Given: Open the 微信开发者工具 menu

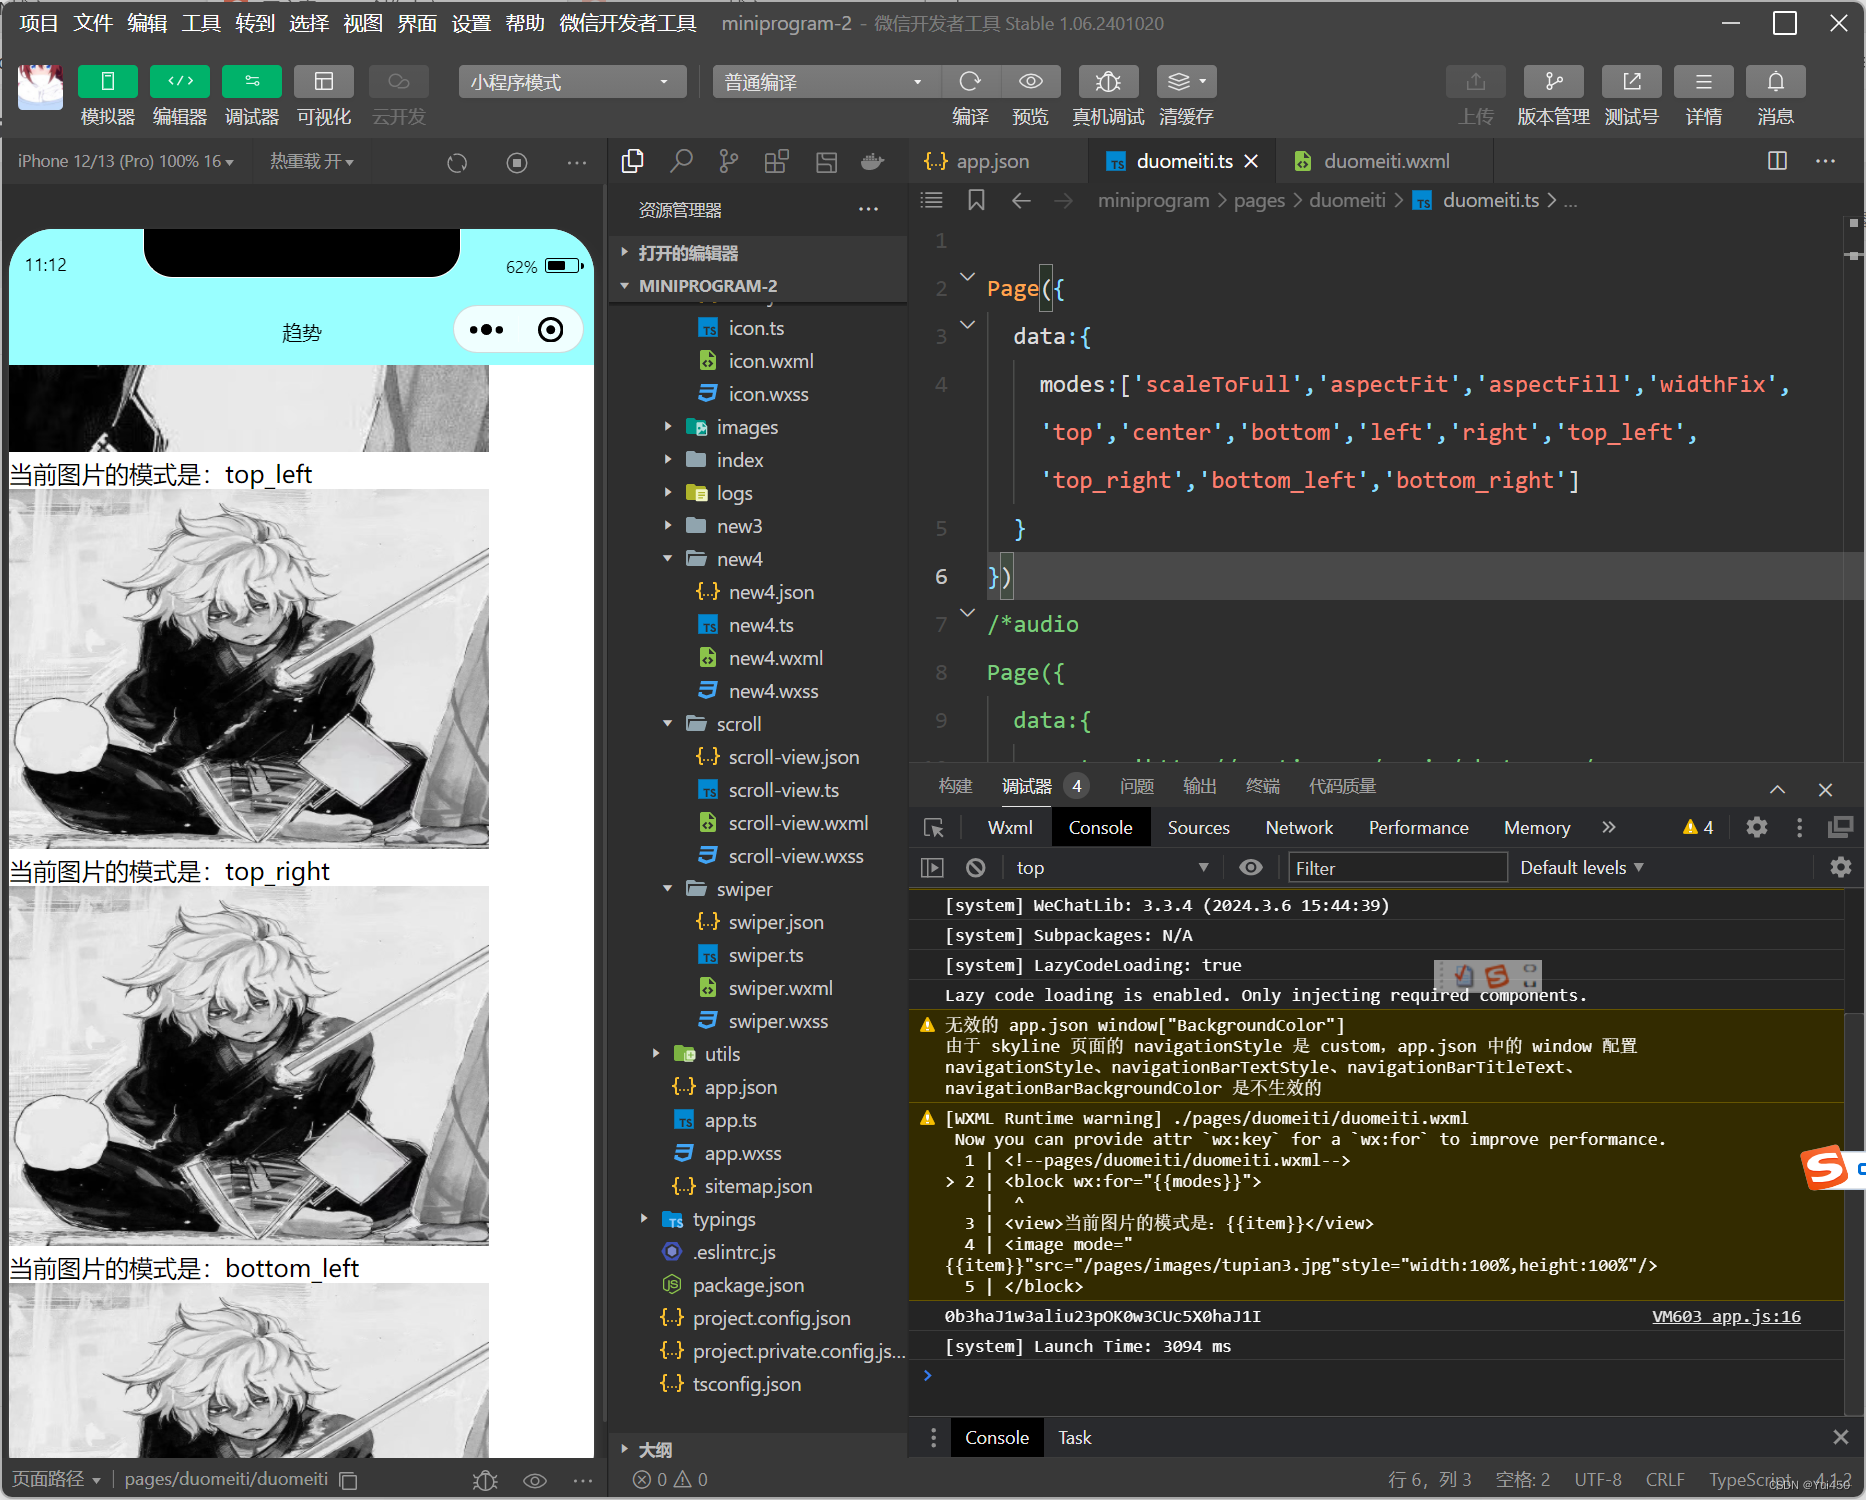Looking at the screenshot, I should pyautogui.click(x=628, y=23).
